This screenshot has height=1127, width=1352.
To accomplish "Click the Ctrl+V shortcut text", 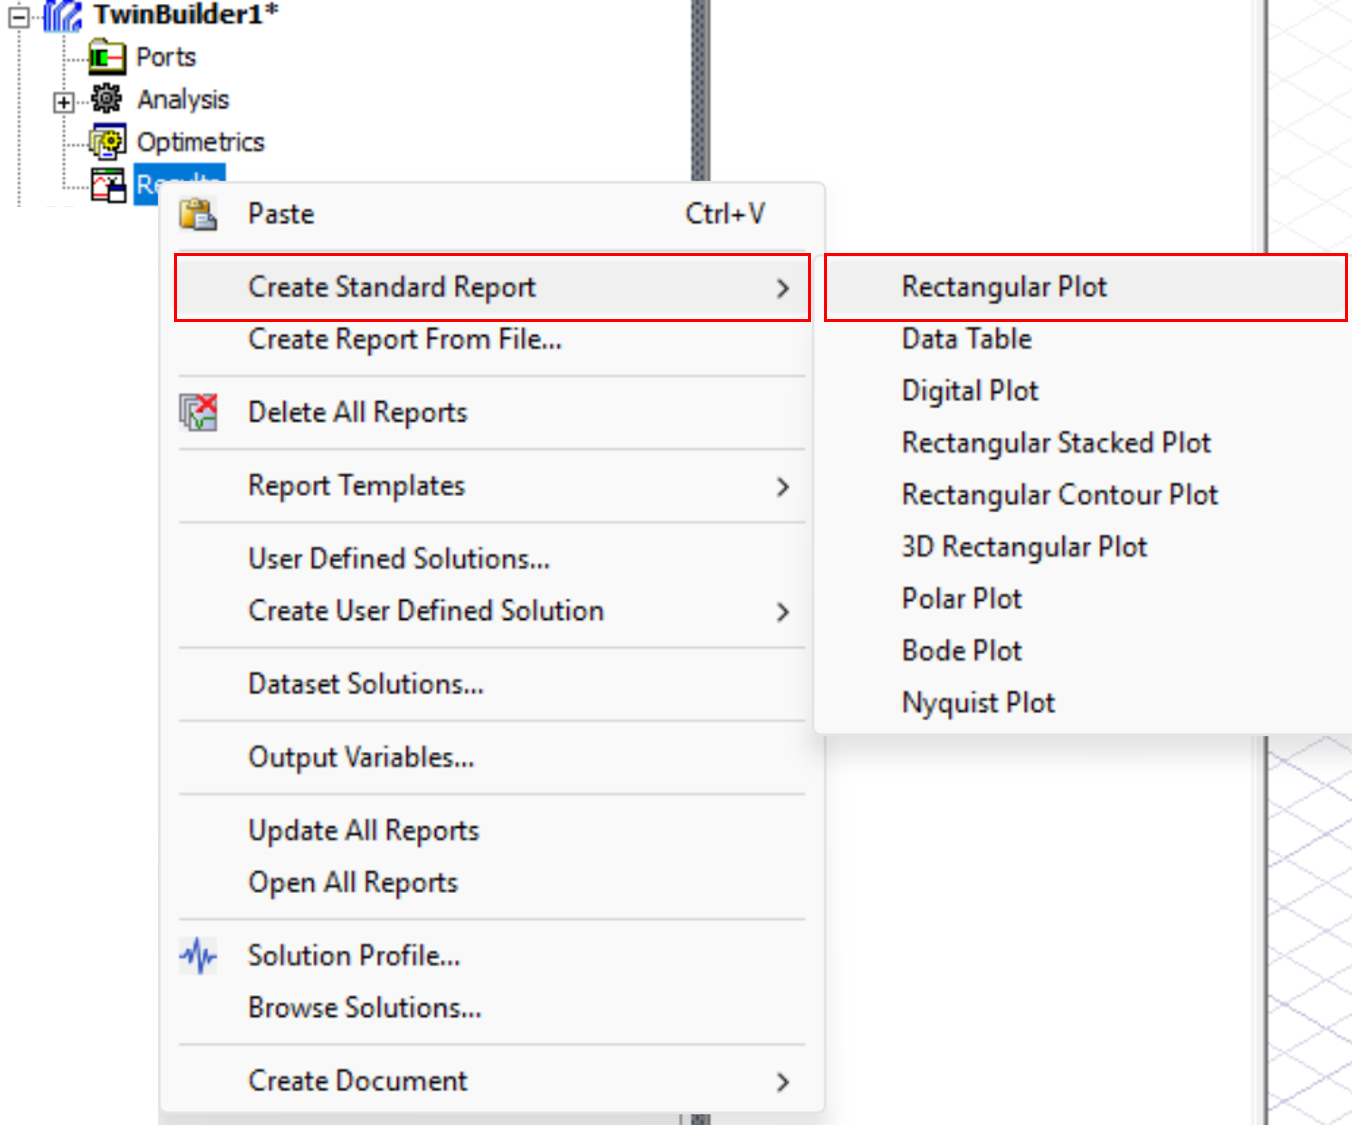I will pyautogui.click(x=725, y=214).
